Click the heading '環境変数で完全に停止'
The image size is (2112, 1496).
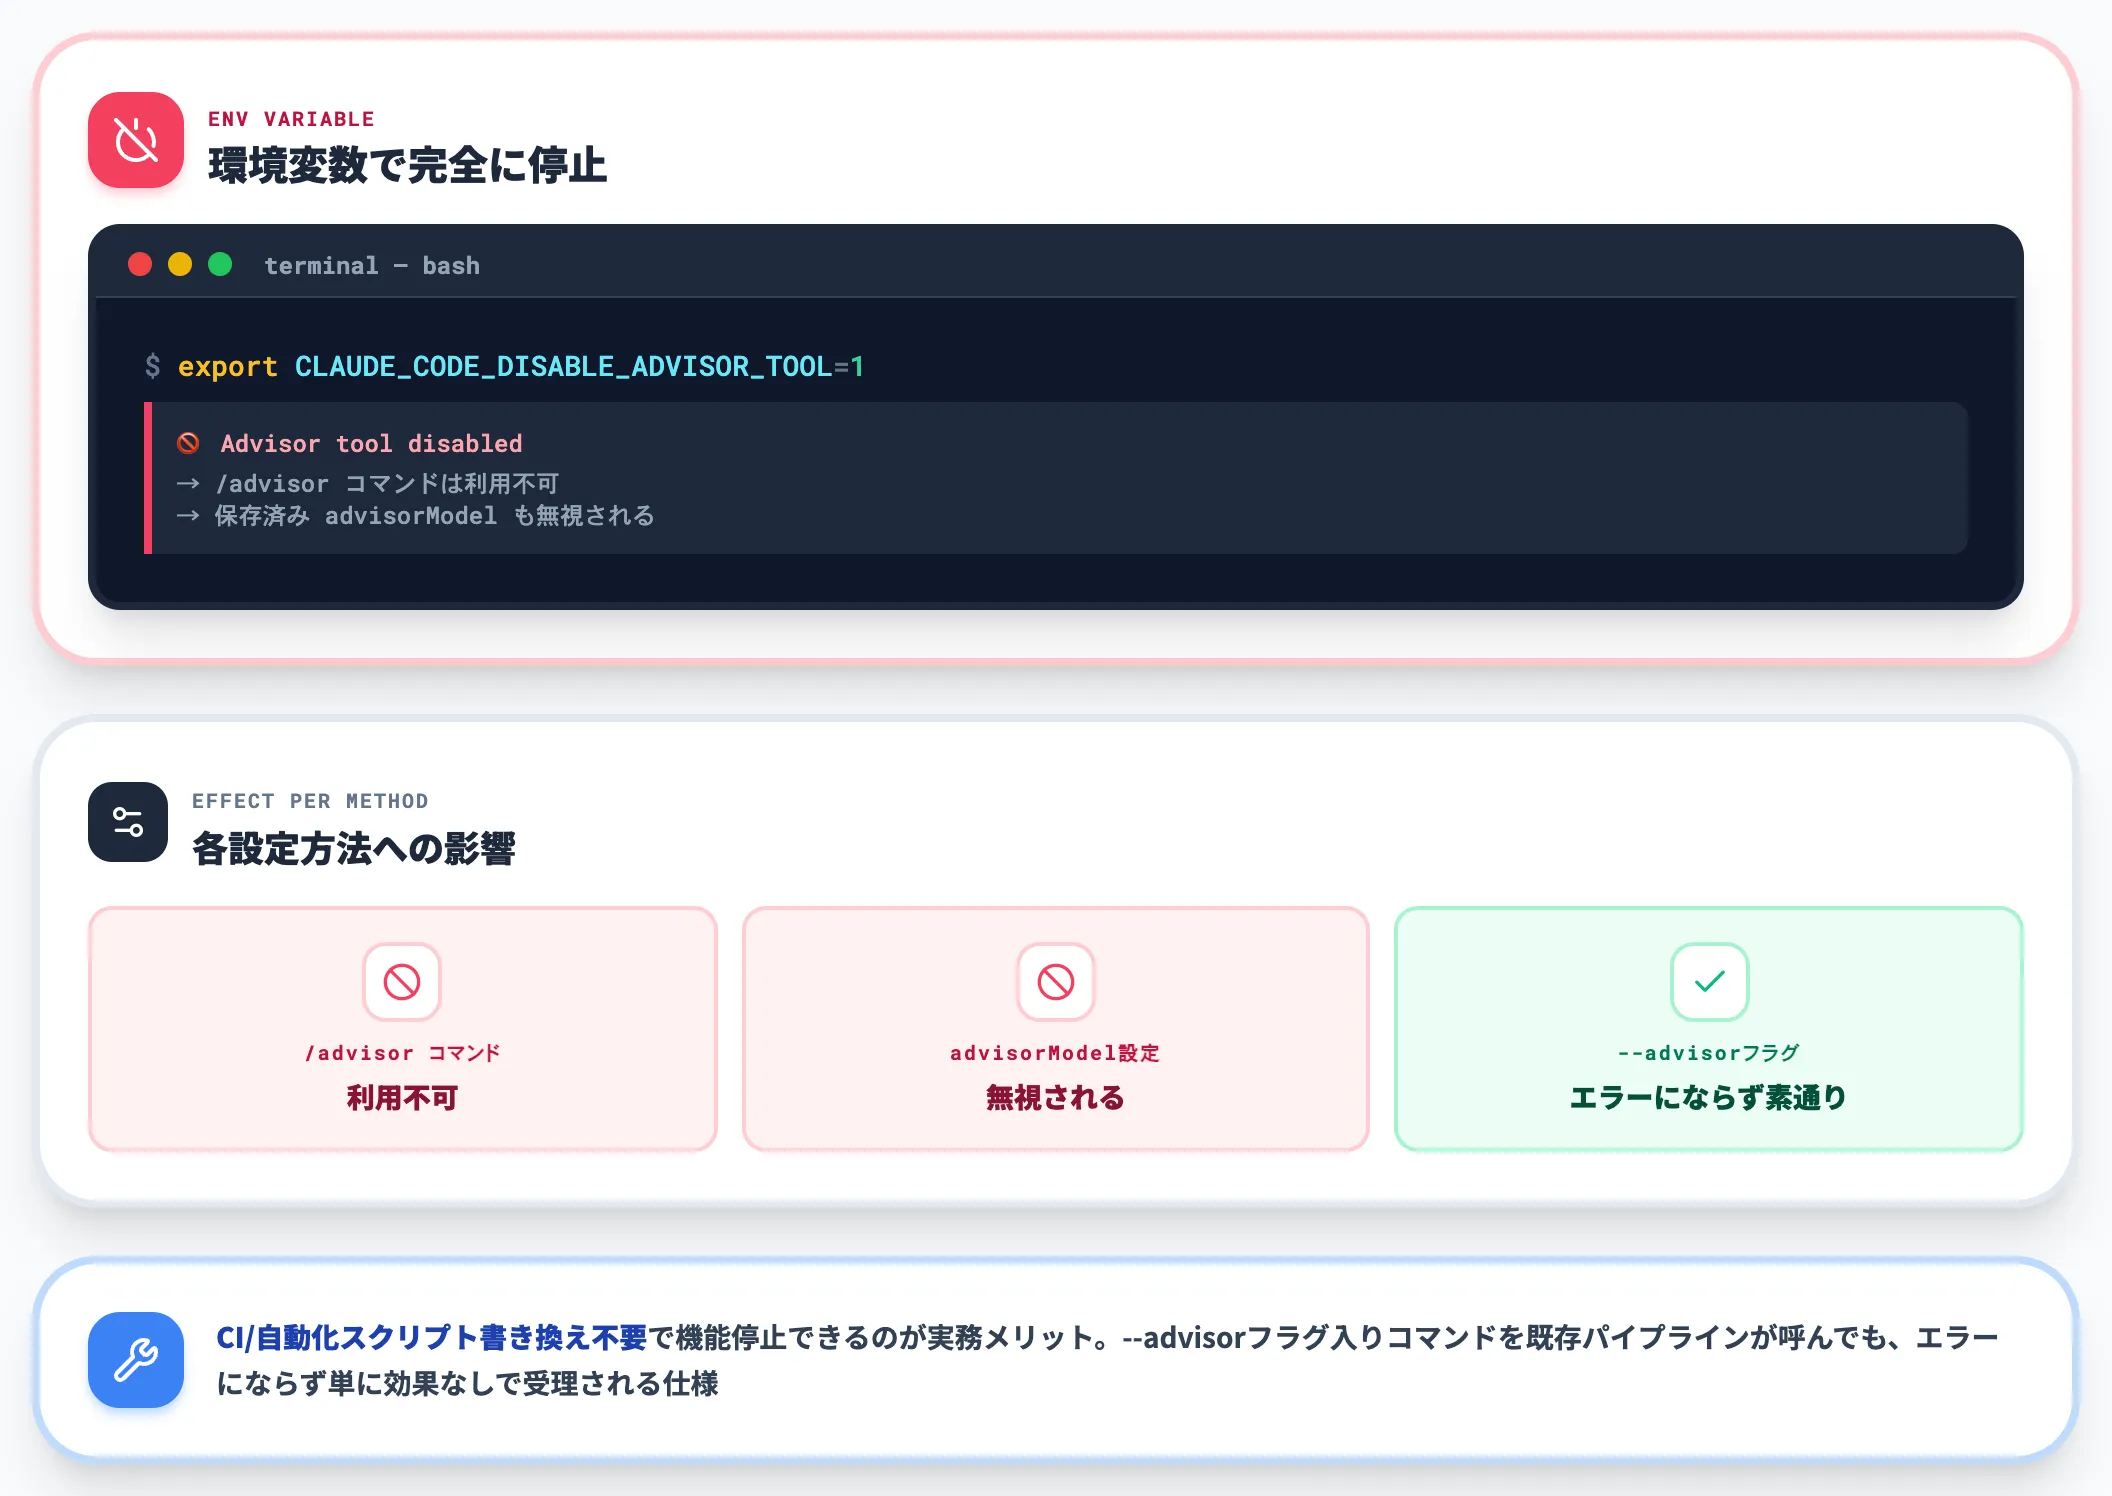[x=408, y=166]
